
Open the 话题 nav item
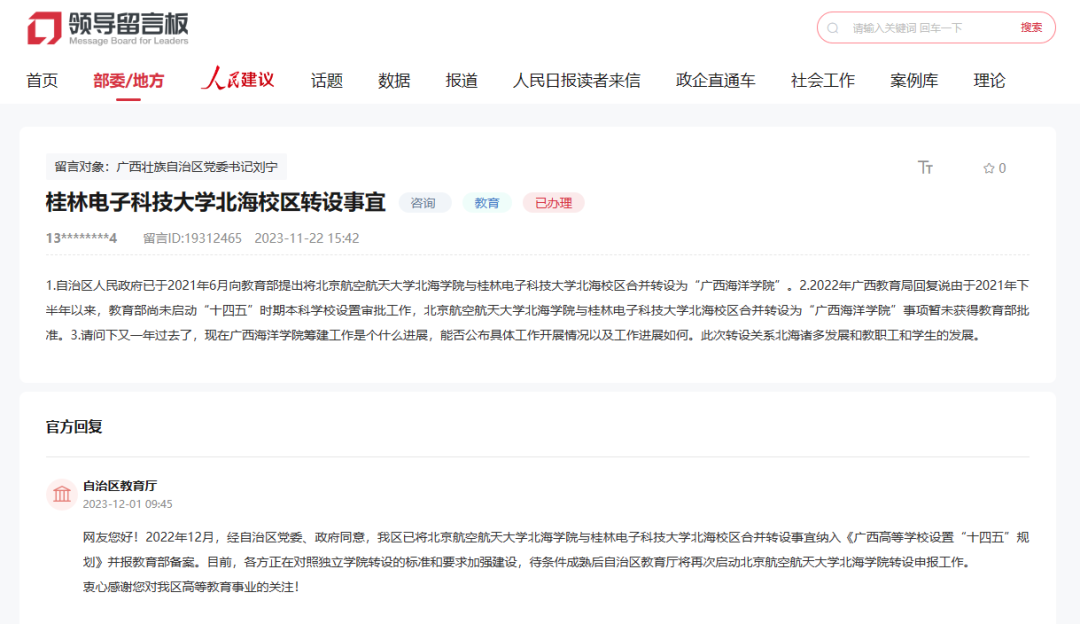click(326, 81)
